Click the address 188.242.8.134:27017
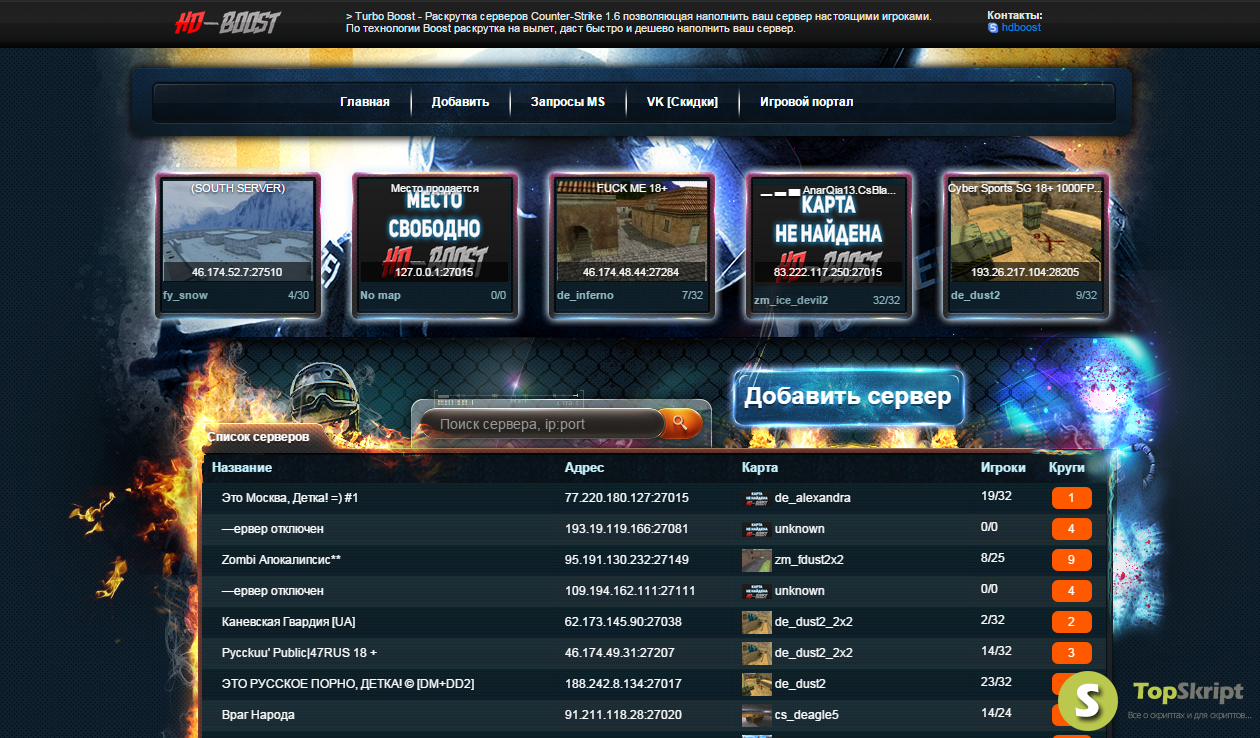Screen dimensions: 1260x738 623,684
